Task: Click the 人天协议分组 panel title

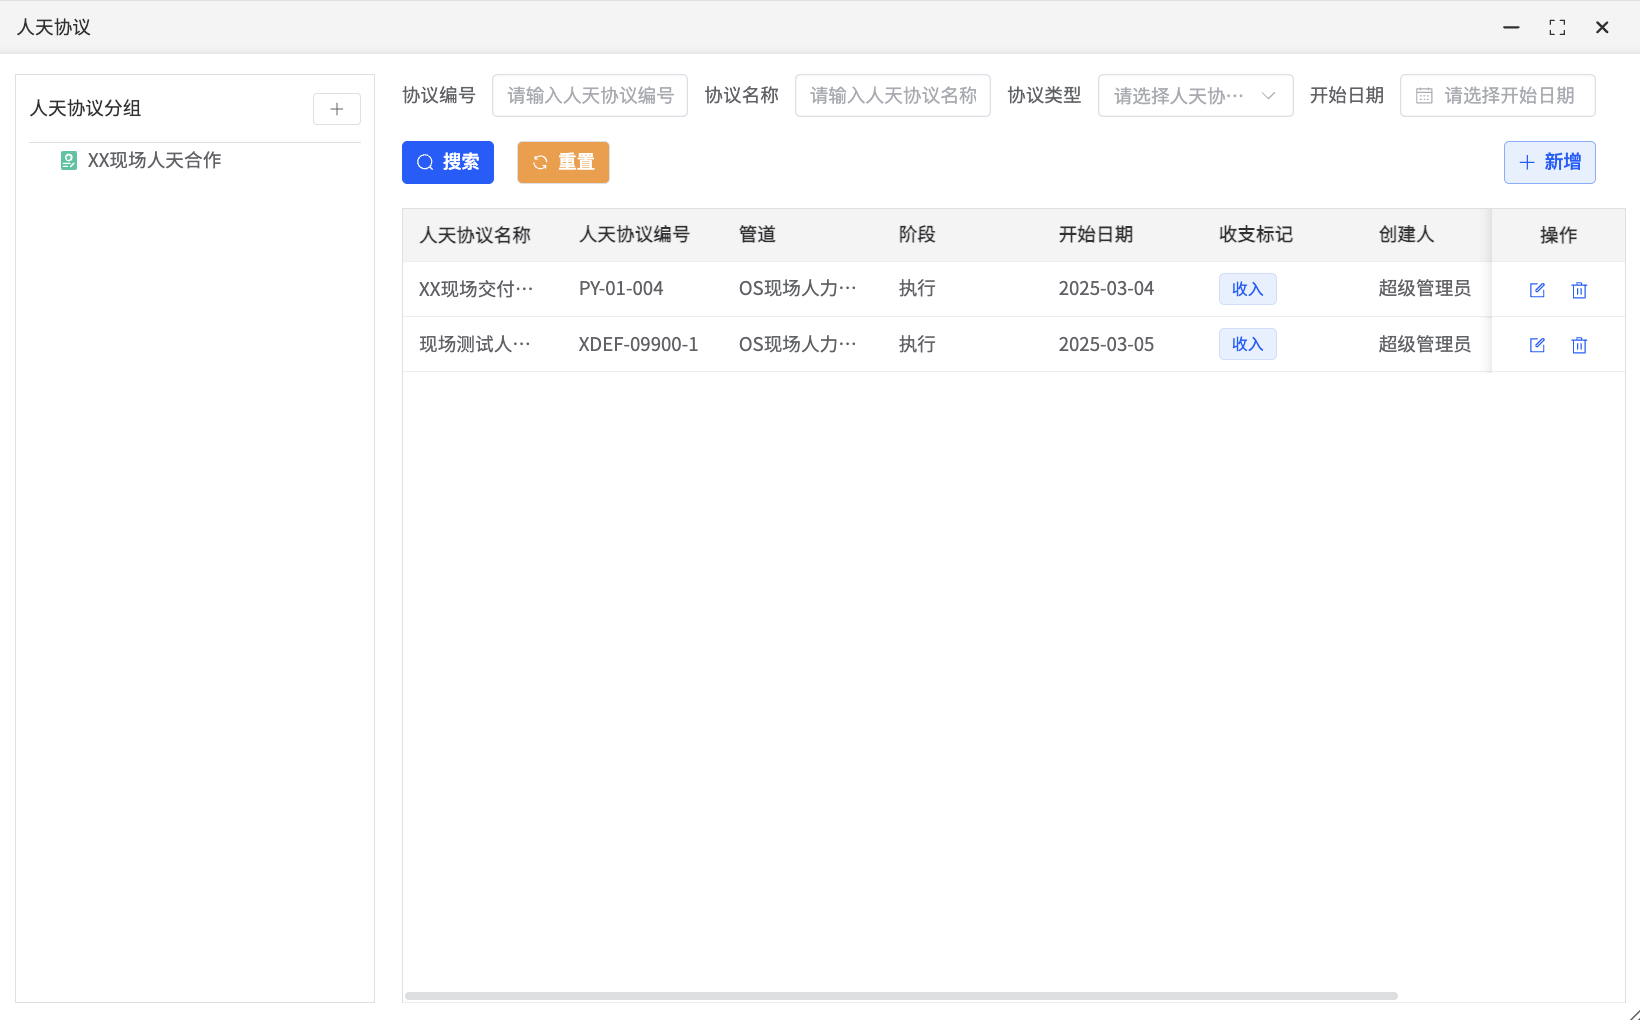Action: (86, 108)
